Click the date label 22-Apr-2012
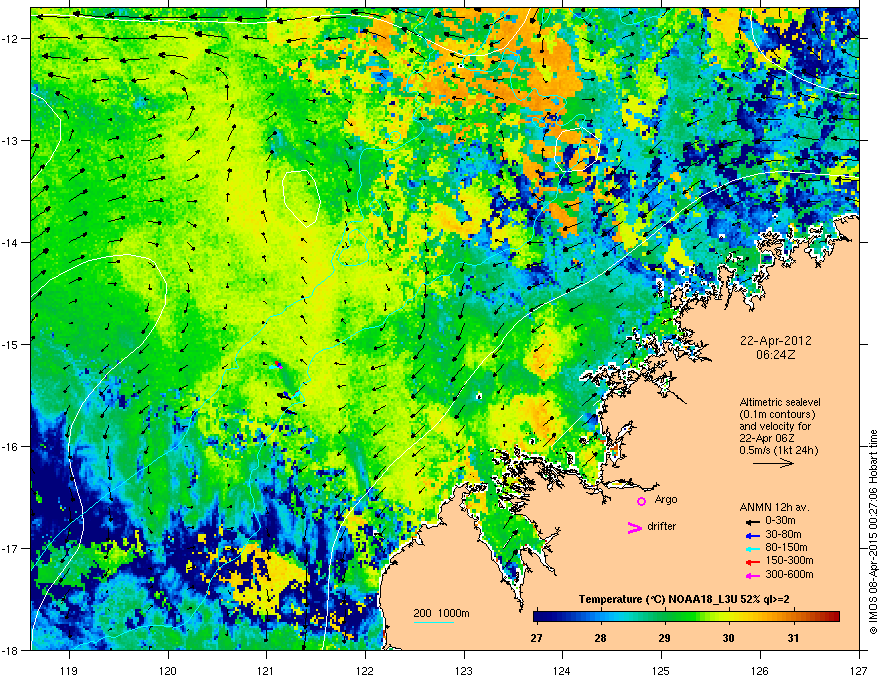Image resolution: width=880 pixels, height=680 pixels. [x=776, y=341]
